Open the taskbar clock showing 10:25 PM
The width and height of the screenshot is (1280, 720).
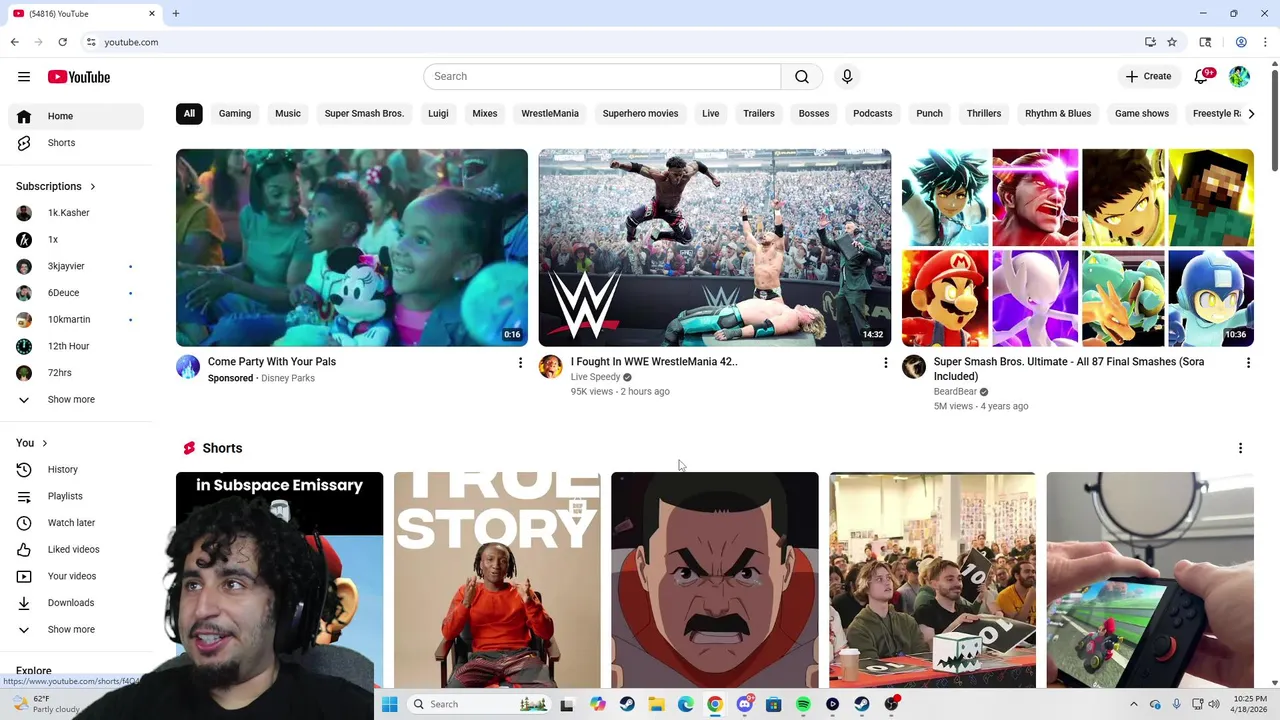point(1249,704)
